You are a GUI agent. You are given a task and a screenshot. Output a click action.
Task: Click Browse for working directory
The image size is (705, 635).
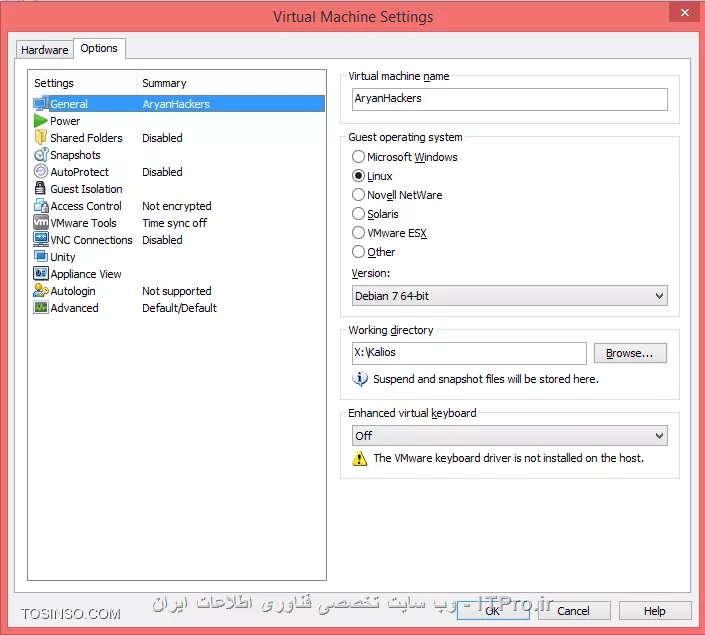(x=630, y=353)
